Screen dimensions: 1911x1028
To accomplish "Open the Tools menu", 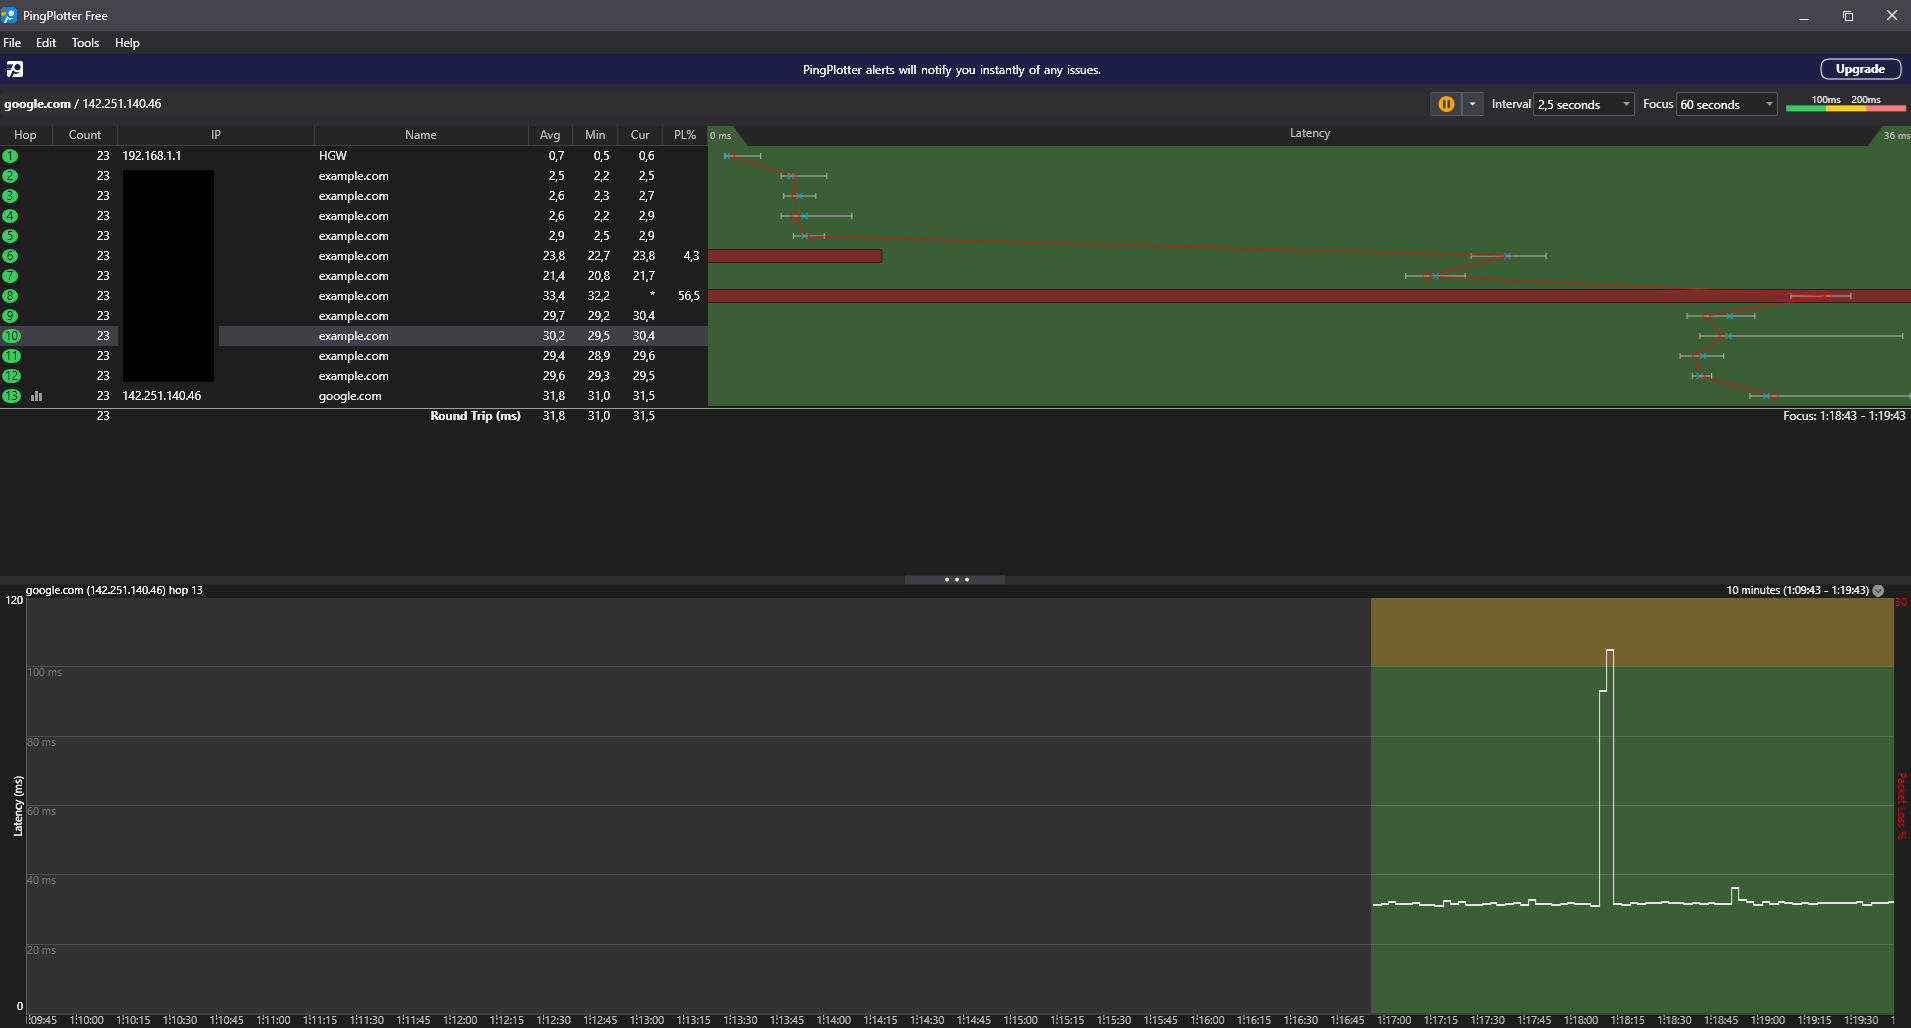I will pos(85,43).
